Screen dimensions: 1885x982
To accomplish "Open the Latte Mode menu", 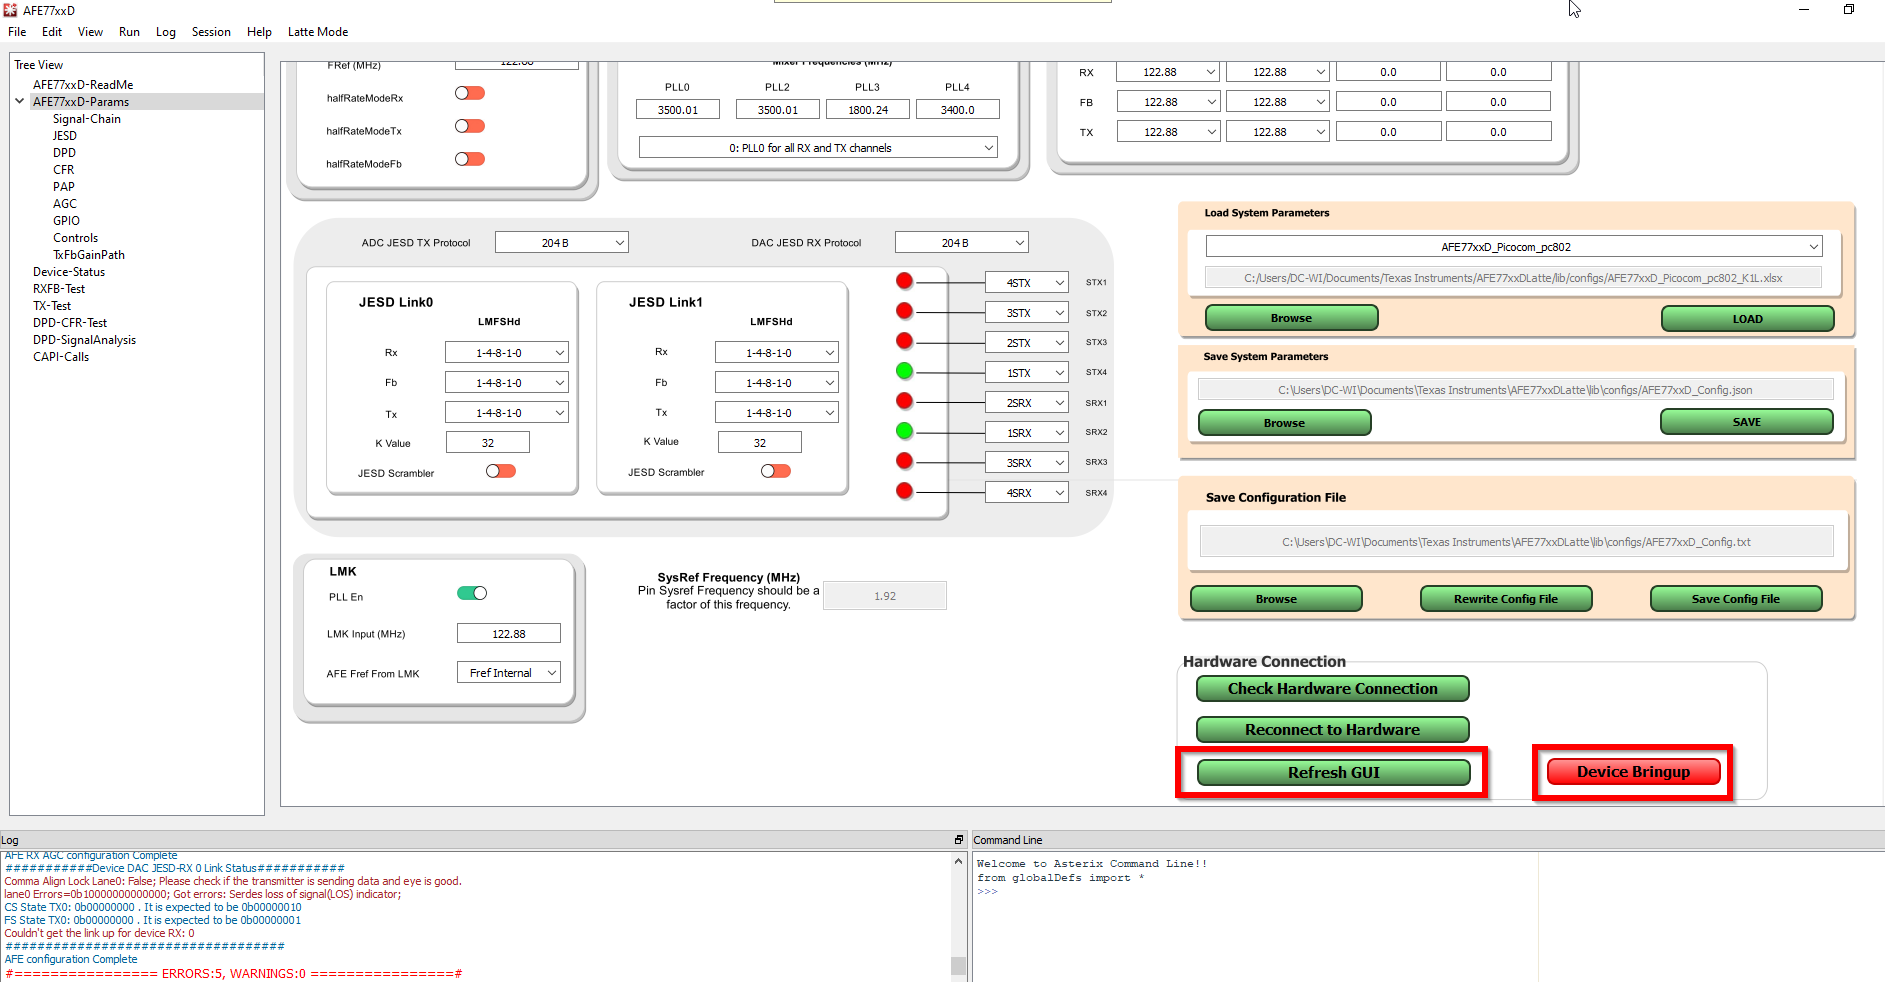I will [x=318, y=32].
